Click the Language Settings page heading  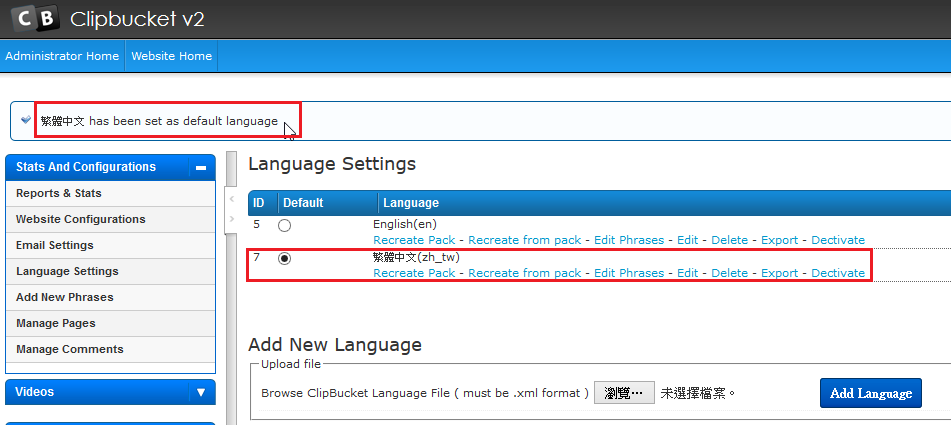[x=332, y=164]
